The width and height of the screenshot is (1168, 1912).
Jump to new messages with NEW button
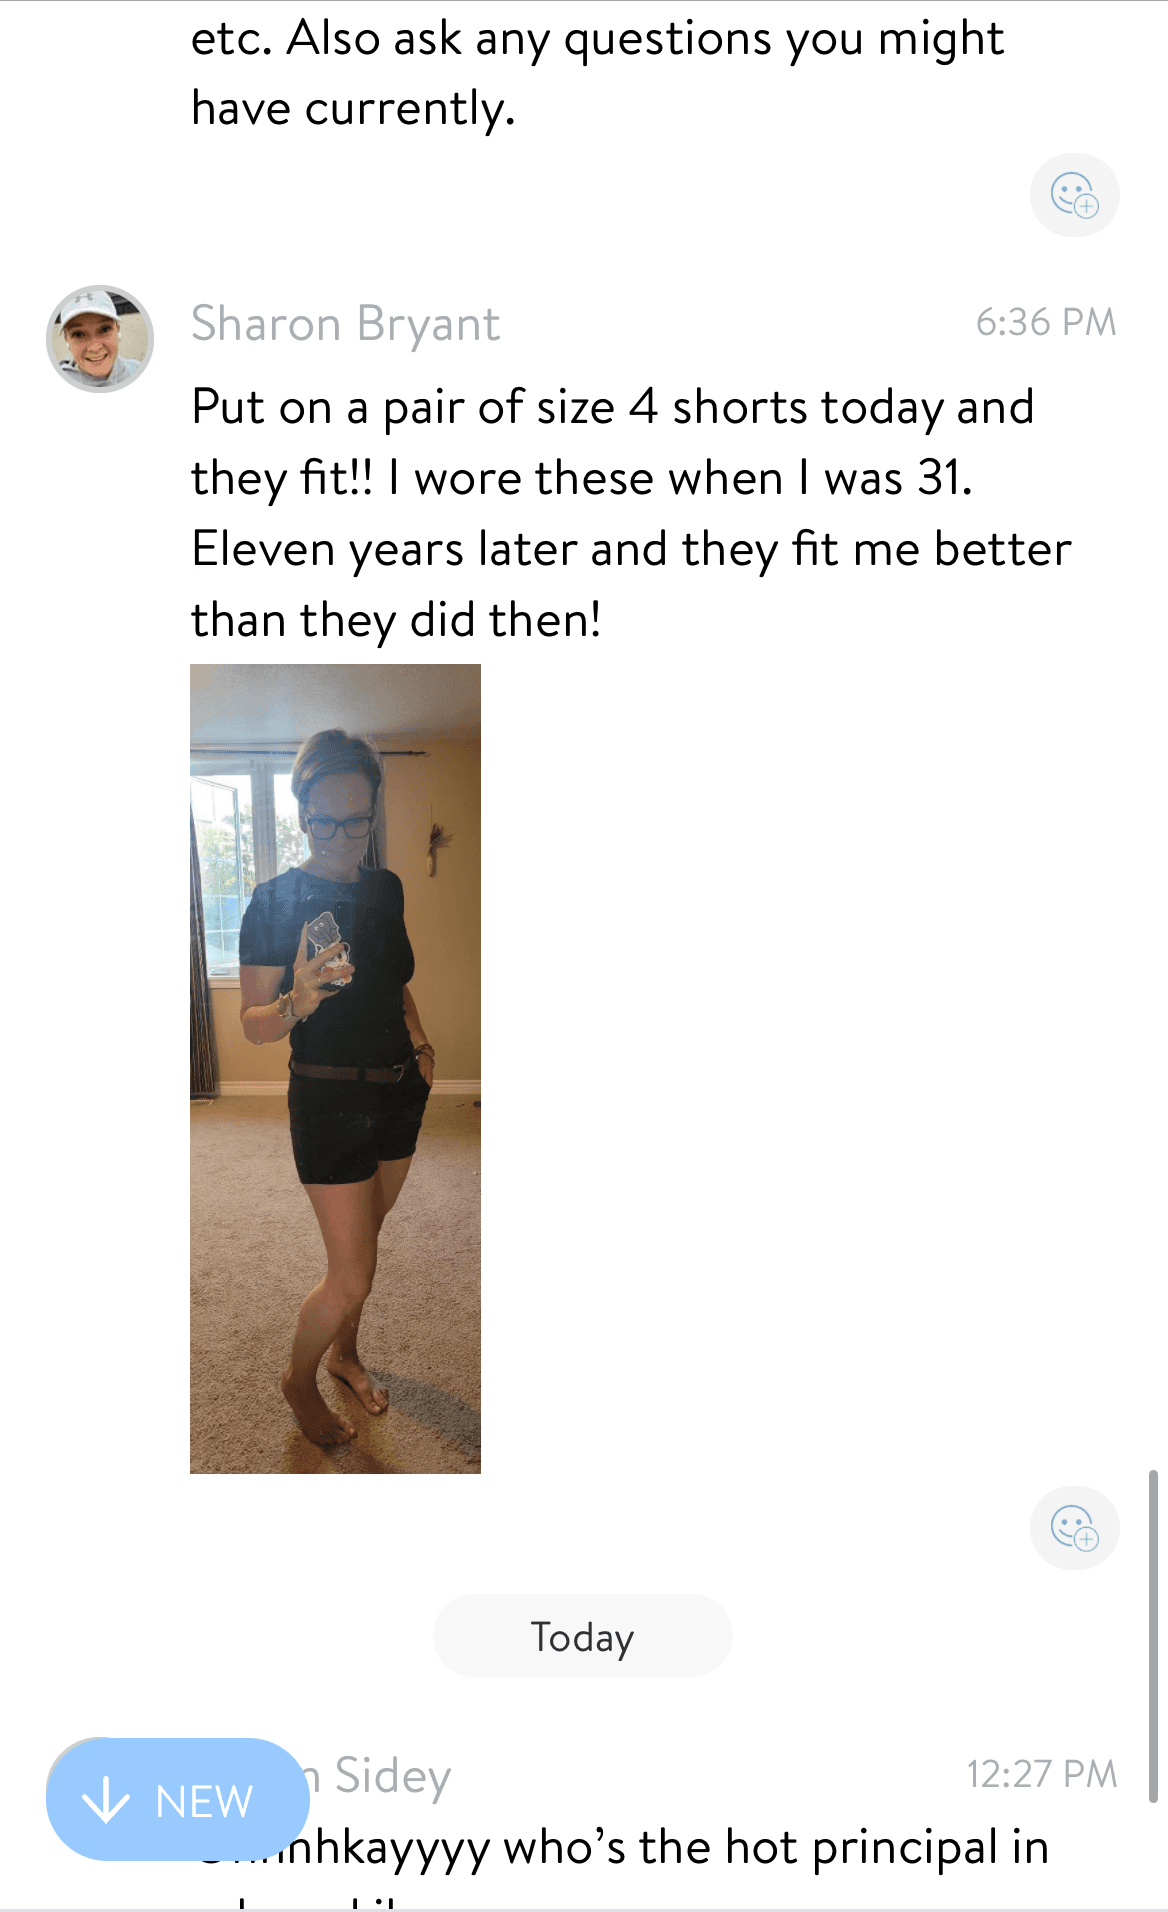click(177, 1799)
